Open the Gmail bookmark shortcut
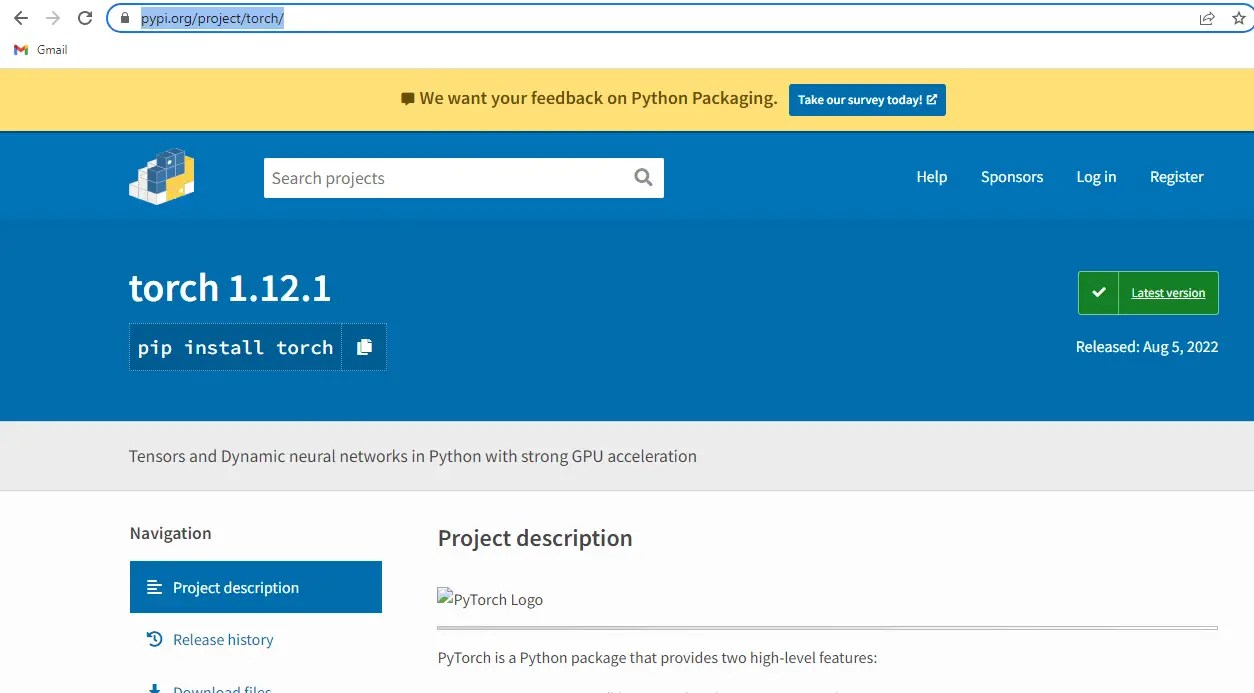The height and width of the screenshot is (693, 1254). (40, 49)
